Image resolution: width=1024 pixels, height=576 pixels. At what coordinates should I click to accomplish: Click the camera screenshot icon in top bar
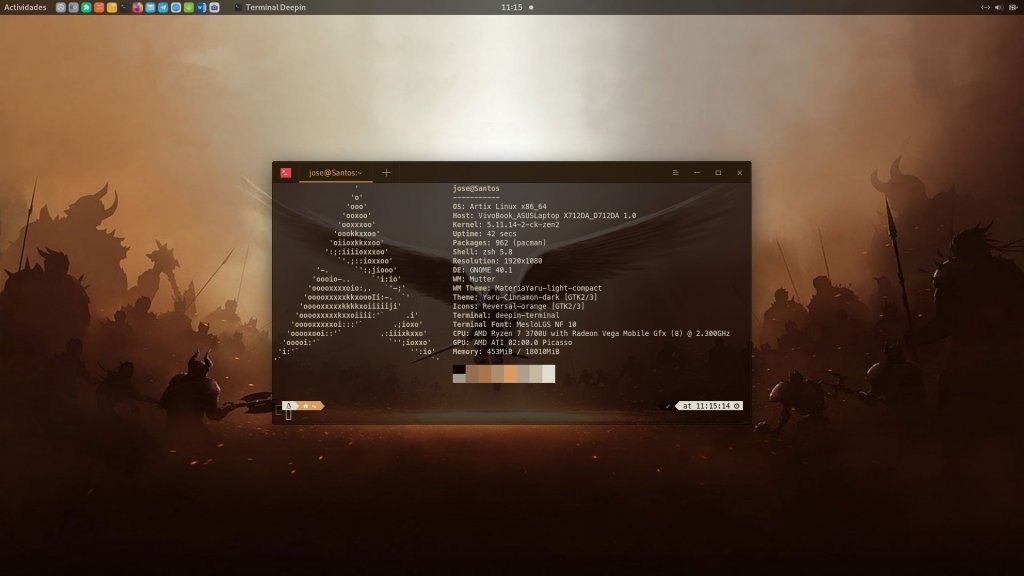[214, 7]
